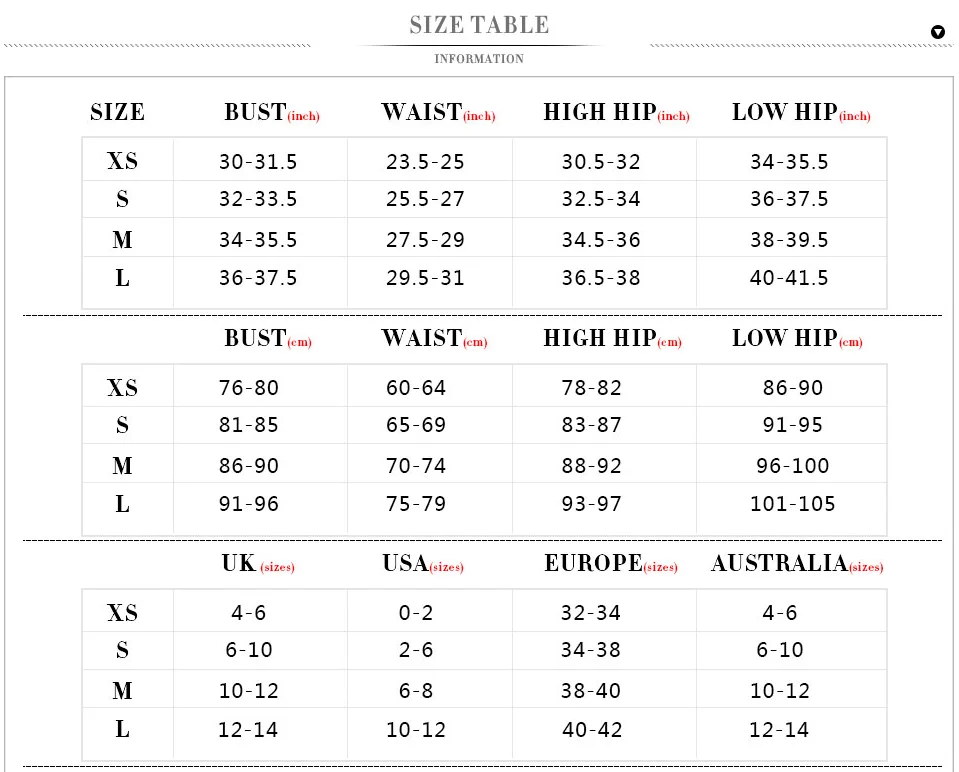959x772 pixels.
Task: Select the BUST (cm) column header
Action: [268, 338]
